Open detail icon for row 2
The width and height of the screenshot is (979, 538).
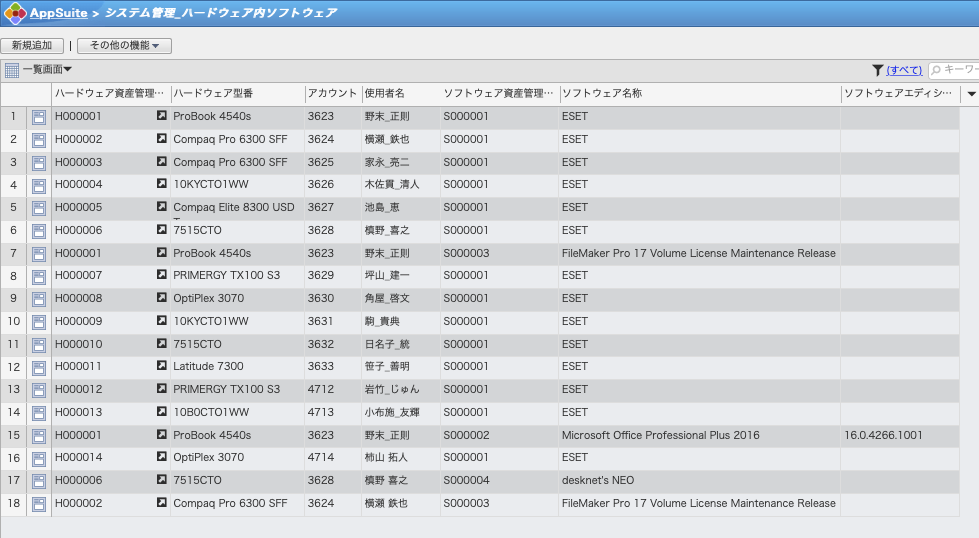tap(39, 140)
